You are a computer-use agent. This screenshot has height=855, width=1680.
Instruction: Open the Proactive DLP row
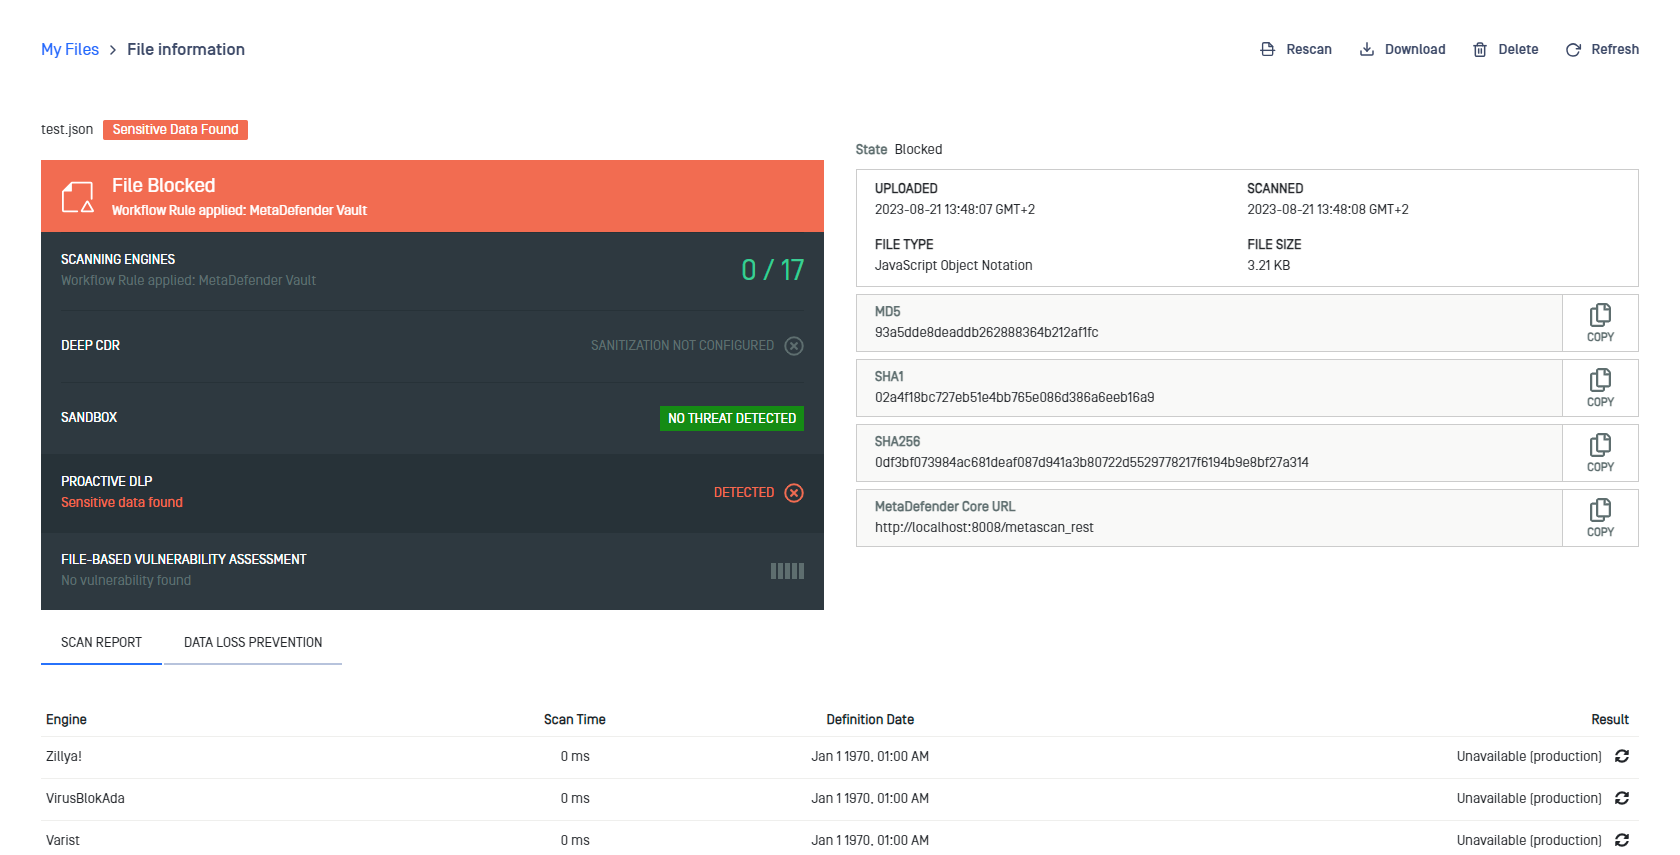[x=432, y=493]
